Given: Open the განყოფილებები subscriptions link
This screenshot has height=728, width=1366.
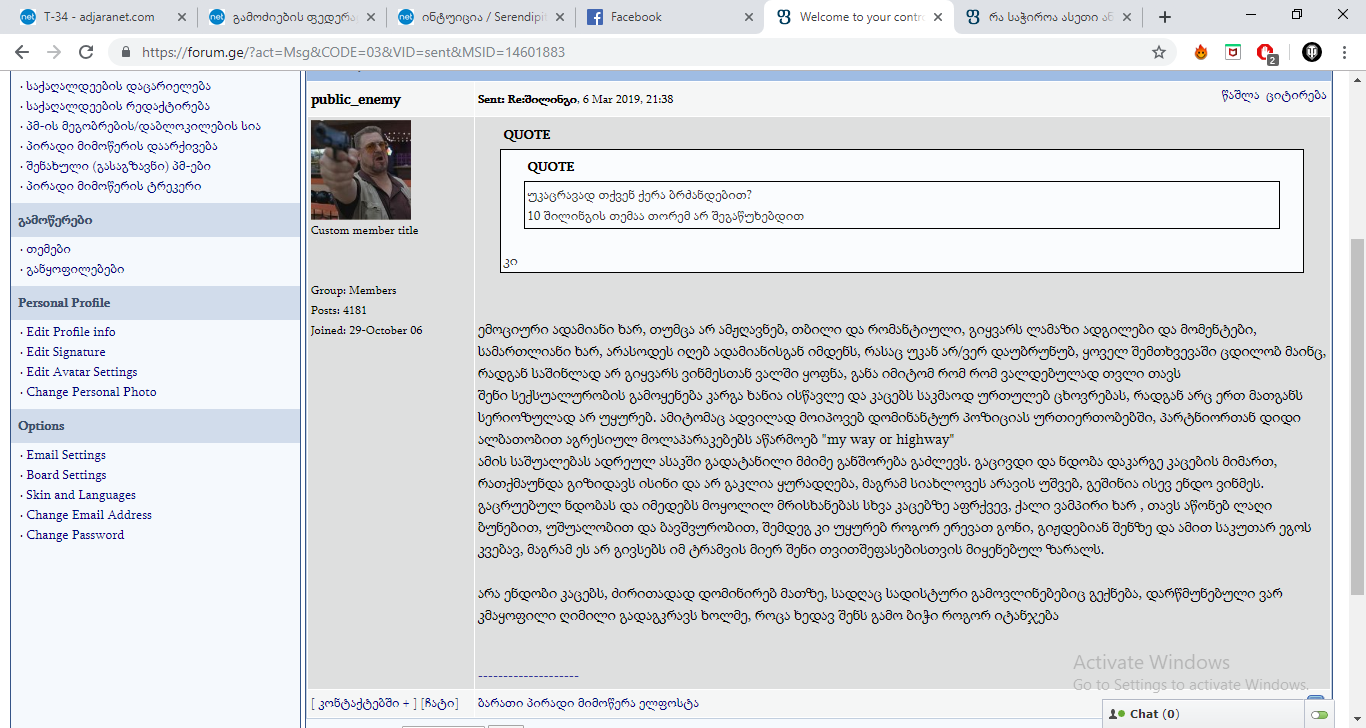Looking at the screenshot, I should [75, 269].
